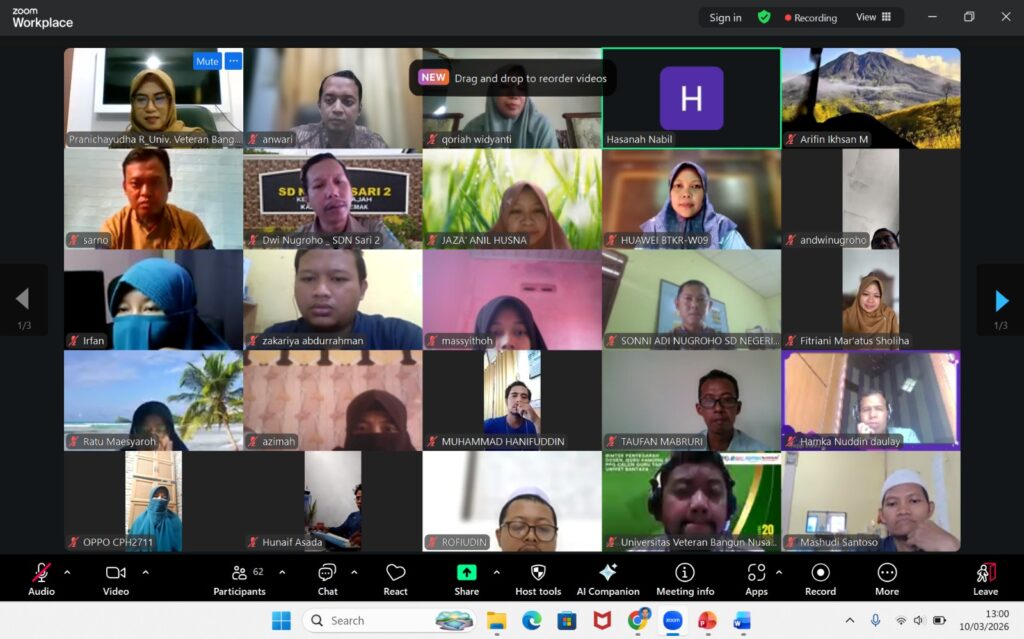Viewport: 1024px width, 639px height.
Task: Click the Leave meeting button
Action: point(985,578)
